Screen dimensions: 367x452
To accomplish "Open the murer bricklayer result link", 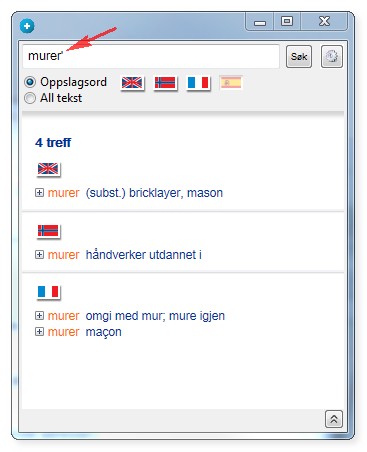I will (x=63, y=193).
